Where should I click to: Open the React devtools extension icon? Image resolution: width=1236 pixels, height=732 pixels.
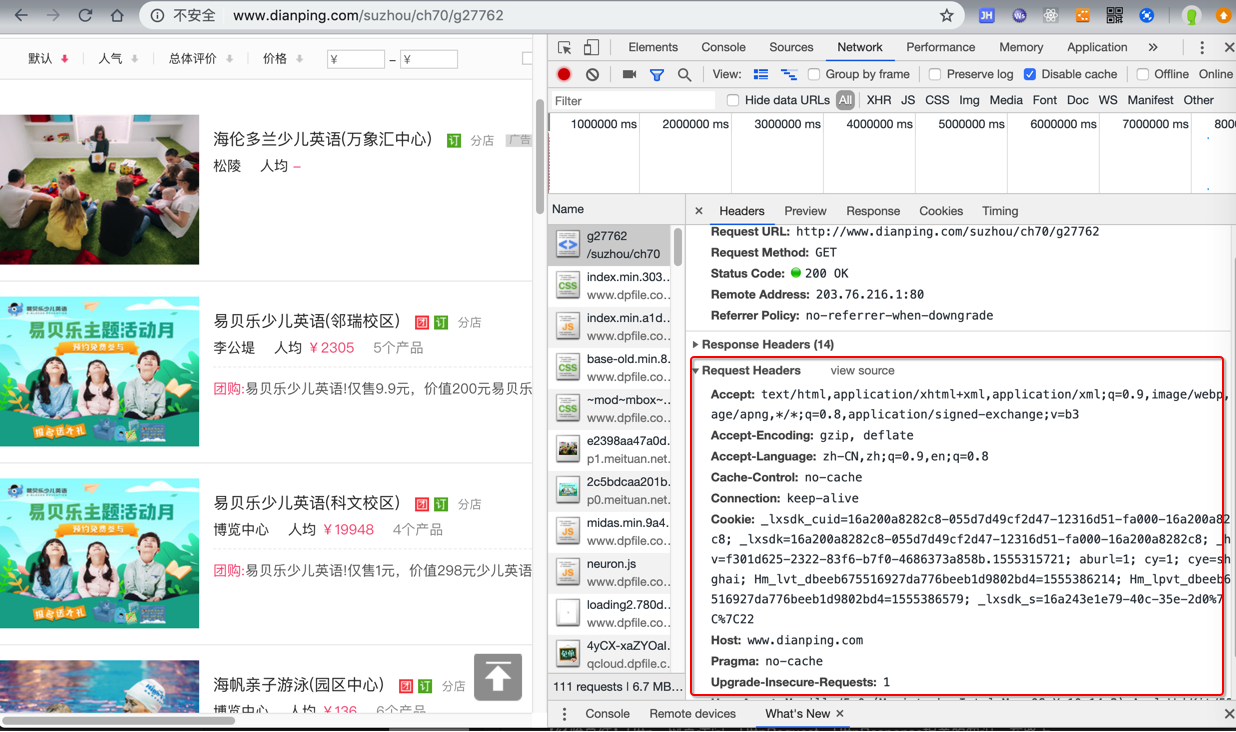coord(1050,16)
